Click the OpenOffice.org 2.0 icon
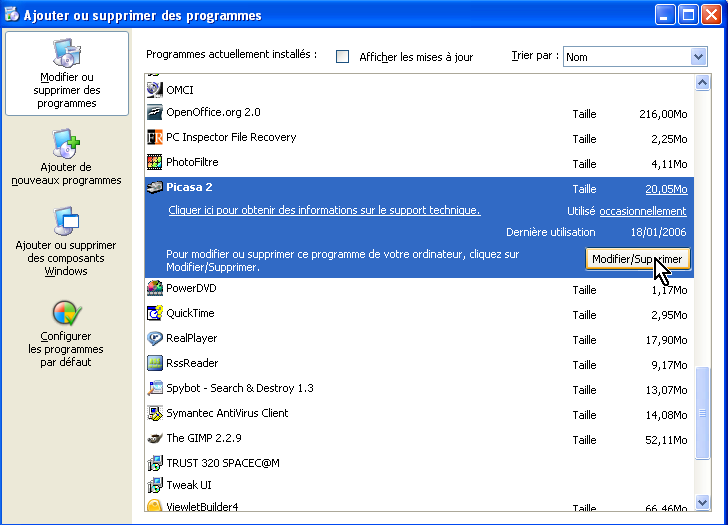Screen dimensions: 728x525 [x=155, y=112]
